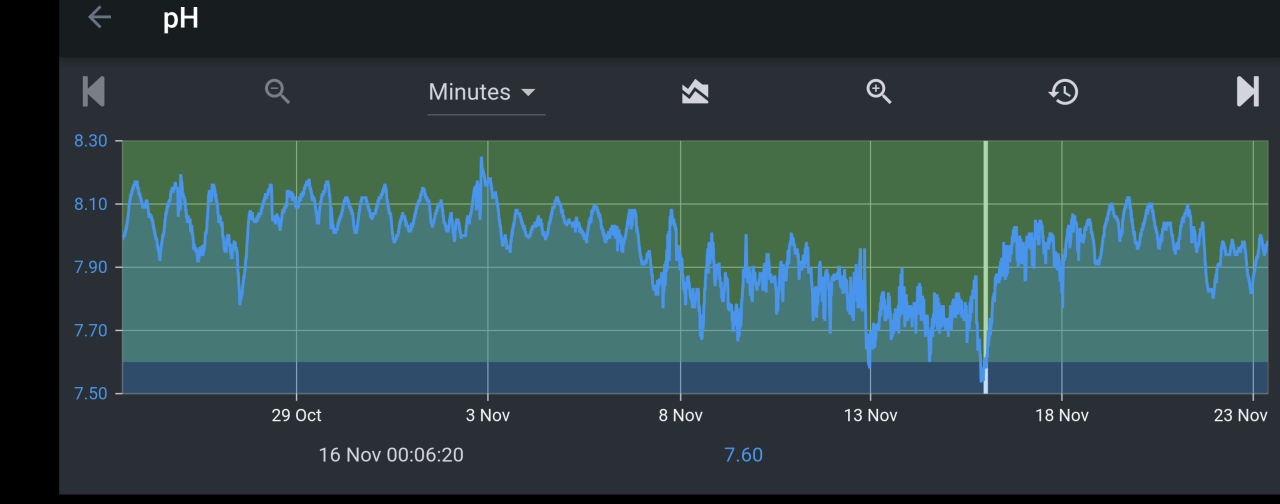The width and height of the screenshot is (1280, 504).
Task: Tap the 13 Nov axis label
Action: pos(870,415)
